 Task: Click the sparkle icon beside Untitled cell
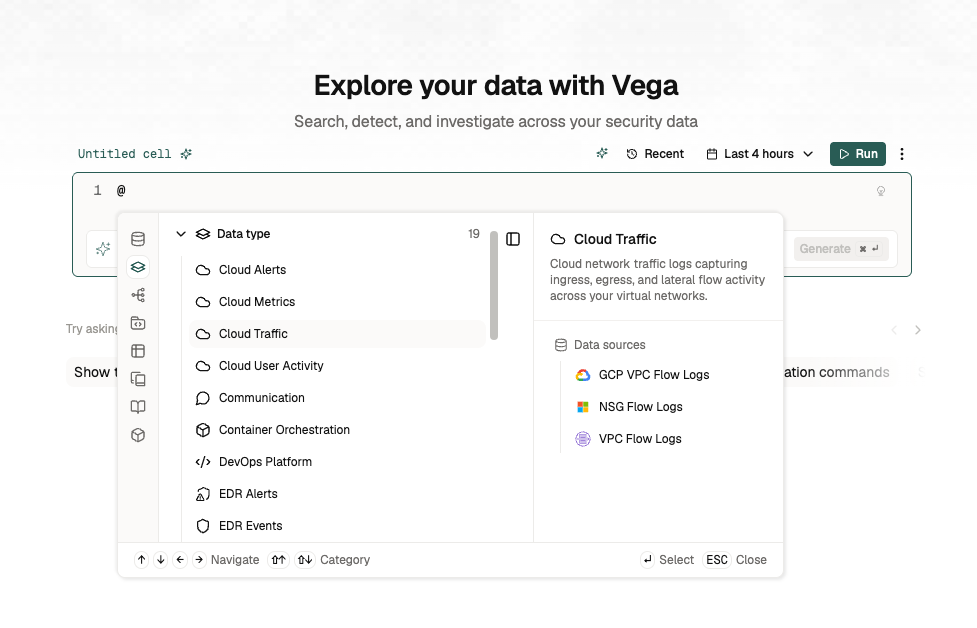coord(186,154)
